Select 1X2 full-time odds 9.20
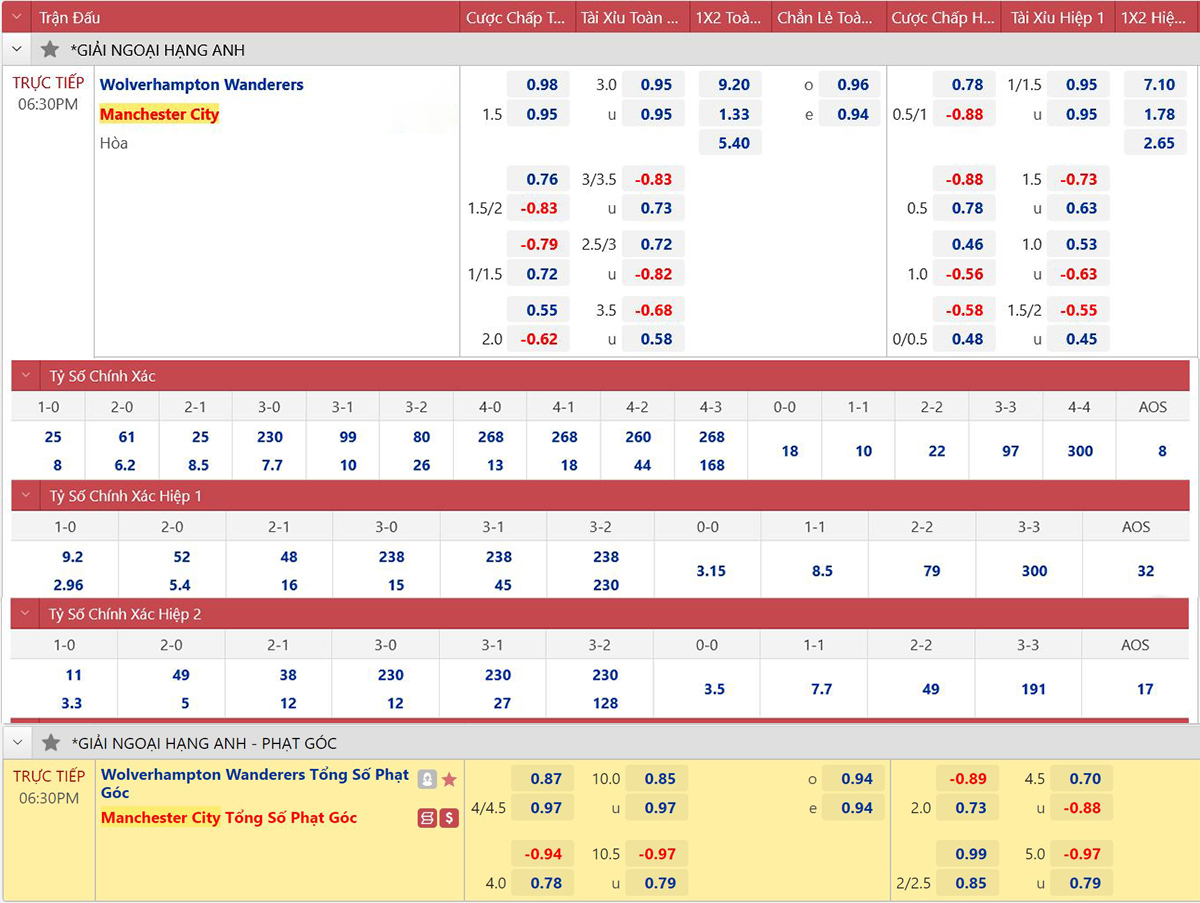Image resolution: width=1200 pixels, height=903 pixels. tap(733, 85)
